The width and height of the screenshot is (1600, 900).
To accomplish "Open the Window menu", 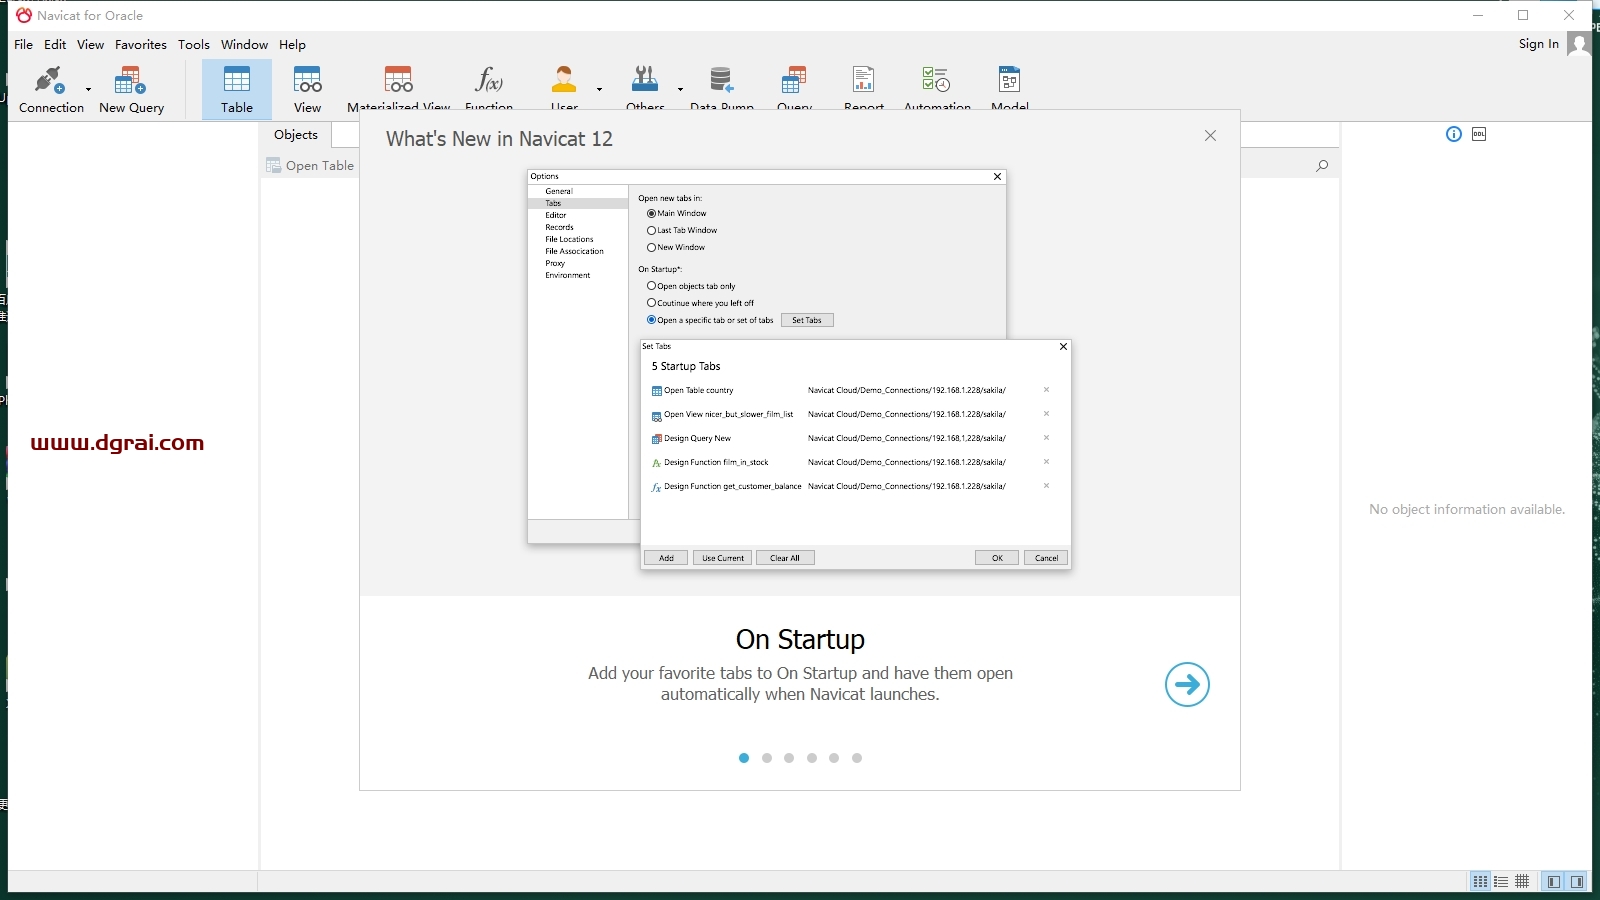I will click(245, 45).
